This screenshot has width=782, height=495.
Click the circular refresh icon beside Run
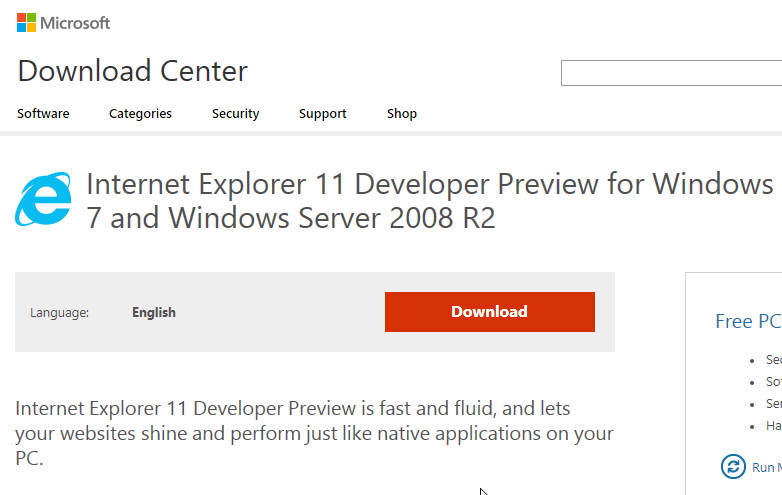coord(733,467)
